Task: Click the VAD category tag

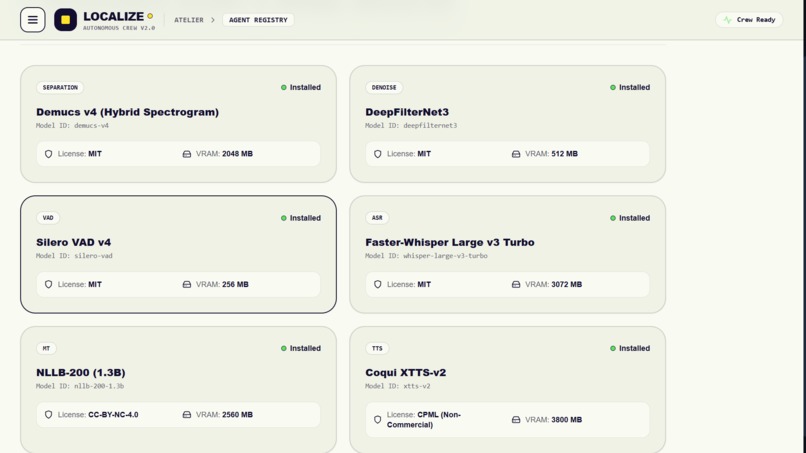Action: tap(48, 218)
